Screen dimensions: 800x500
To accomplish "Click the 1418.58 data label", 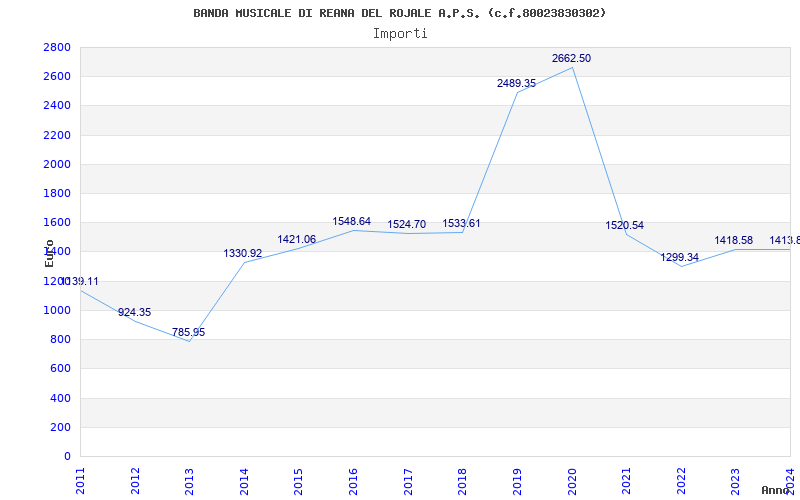I will (734, 240).
